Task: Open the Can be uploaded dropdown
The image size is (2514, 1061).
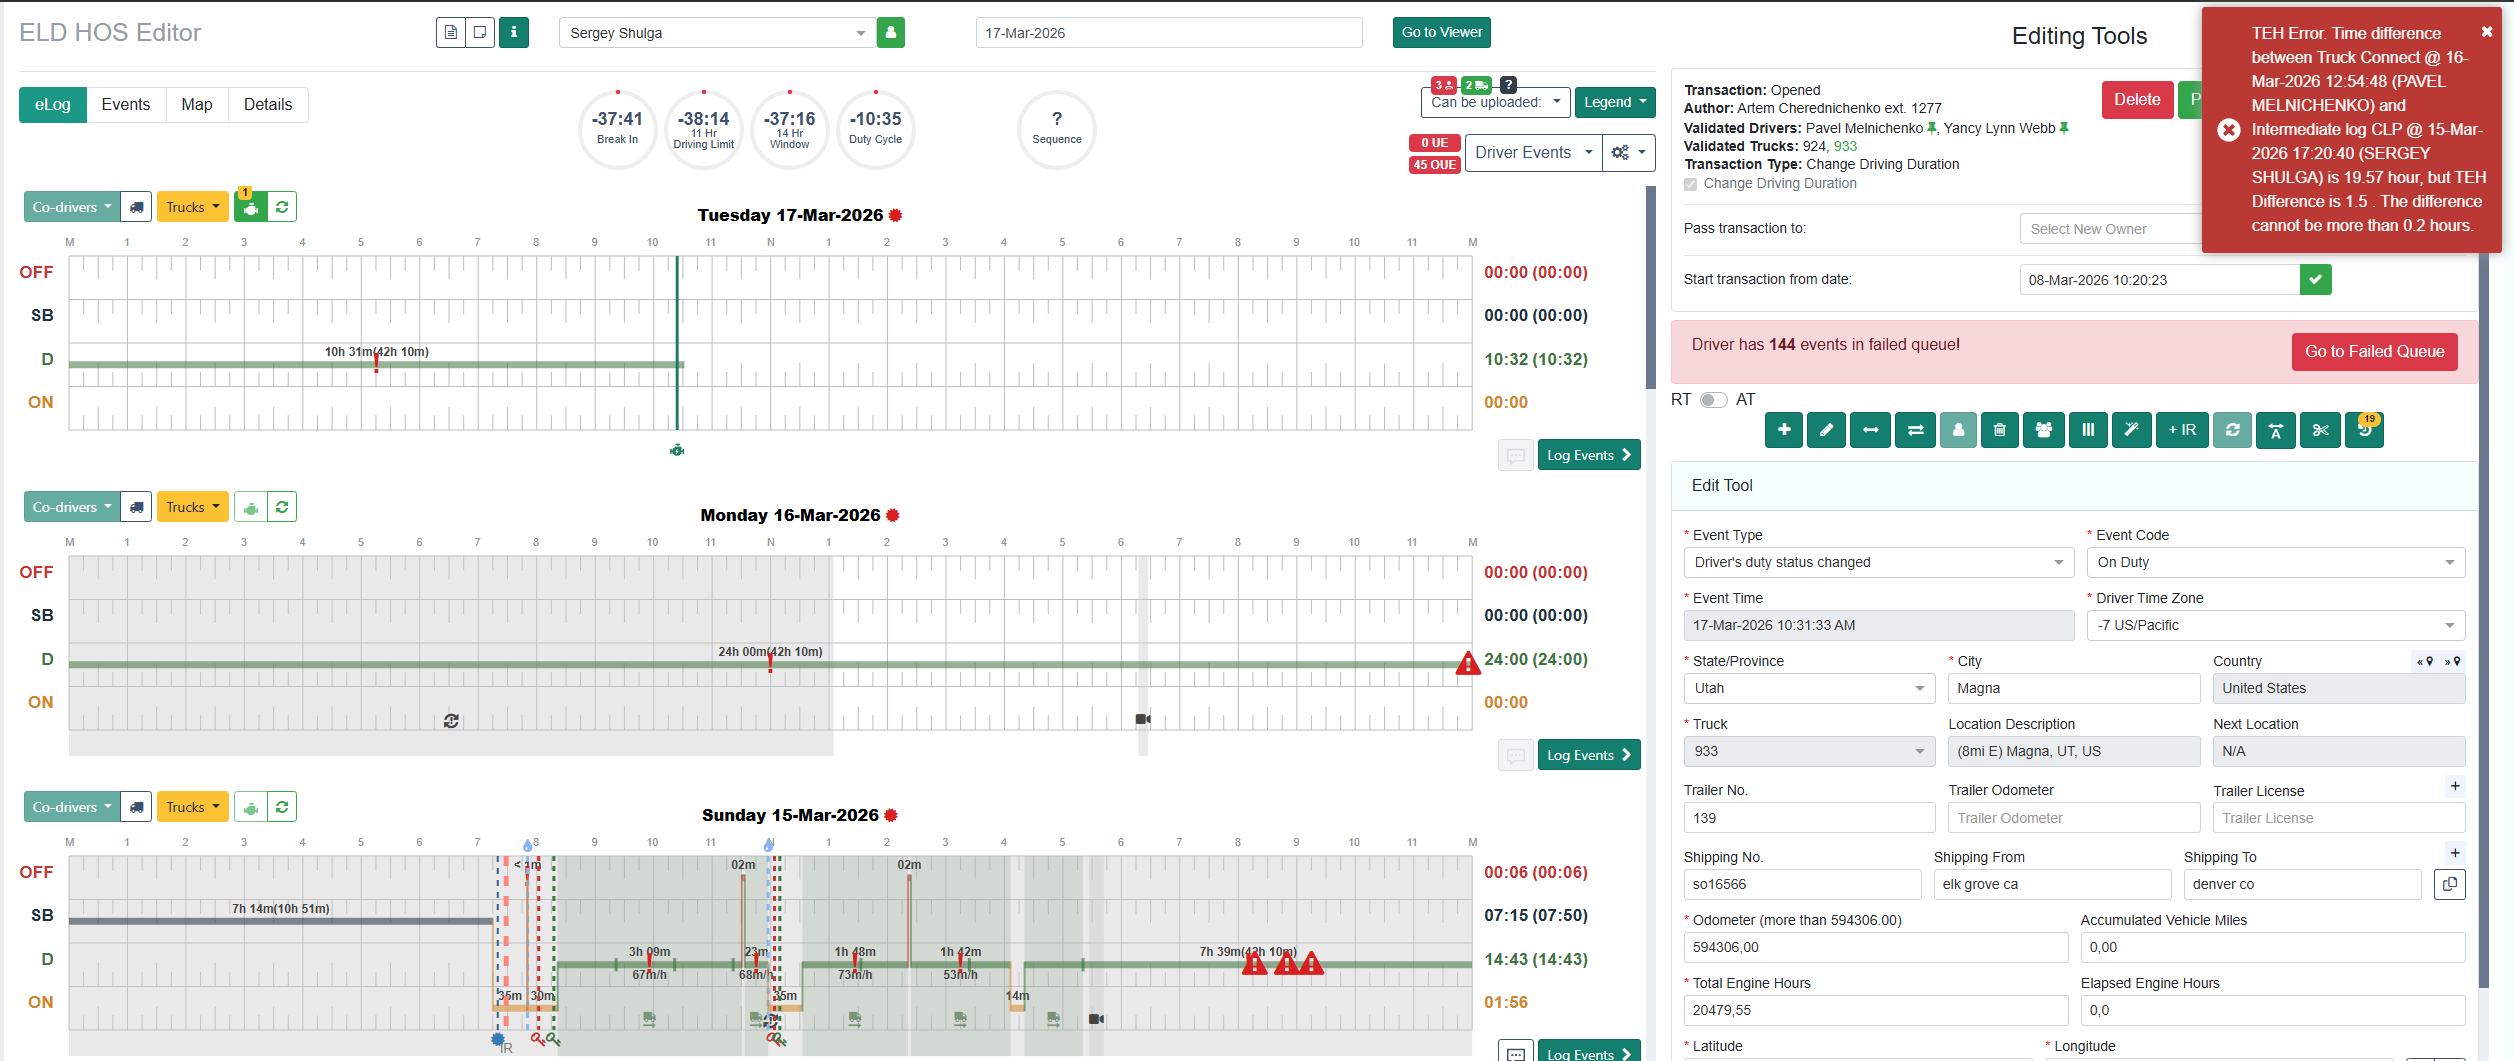Action: coord(1495,102)
